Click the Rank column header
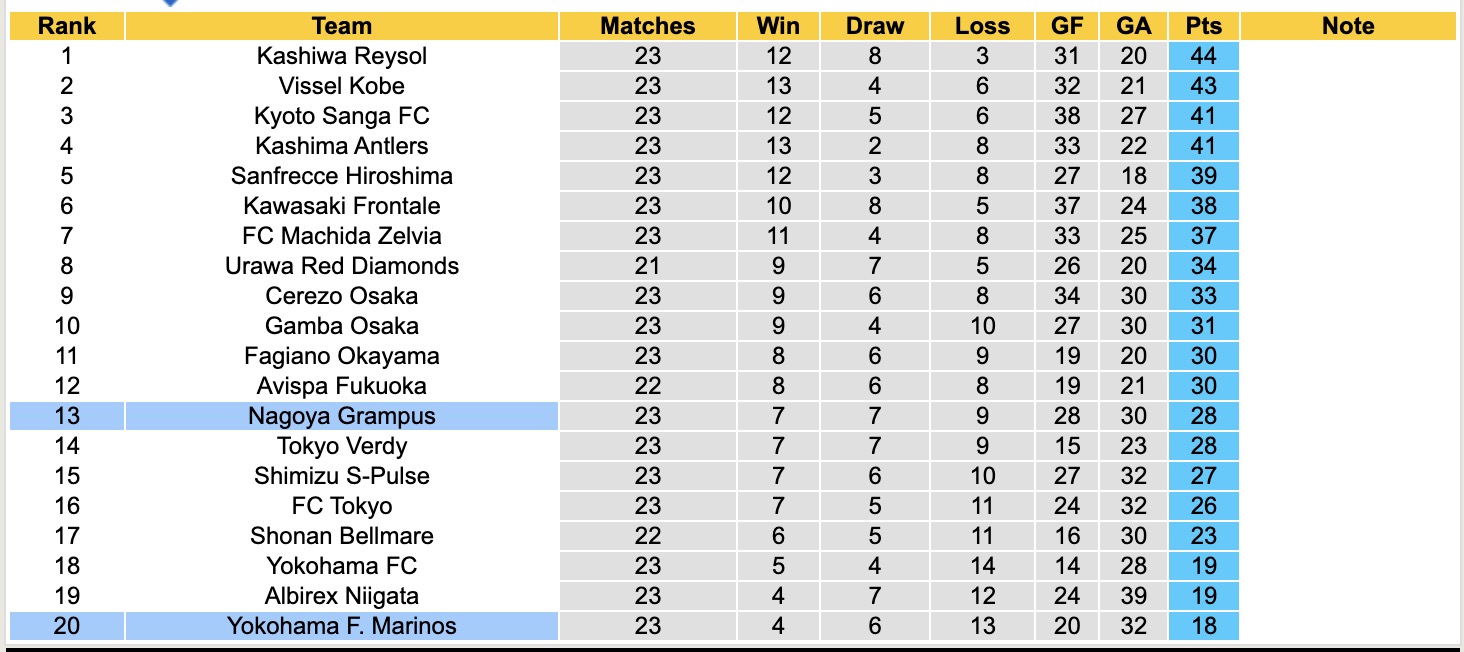 tap(66, 26)
